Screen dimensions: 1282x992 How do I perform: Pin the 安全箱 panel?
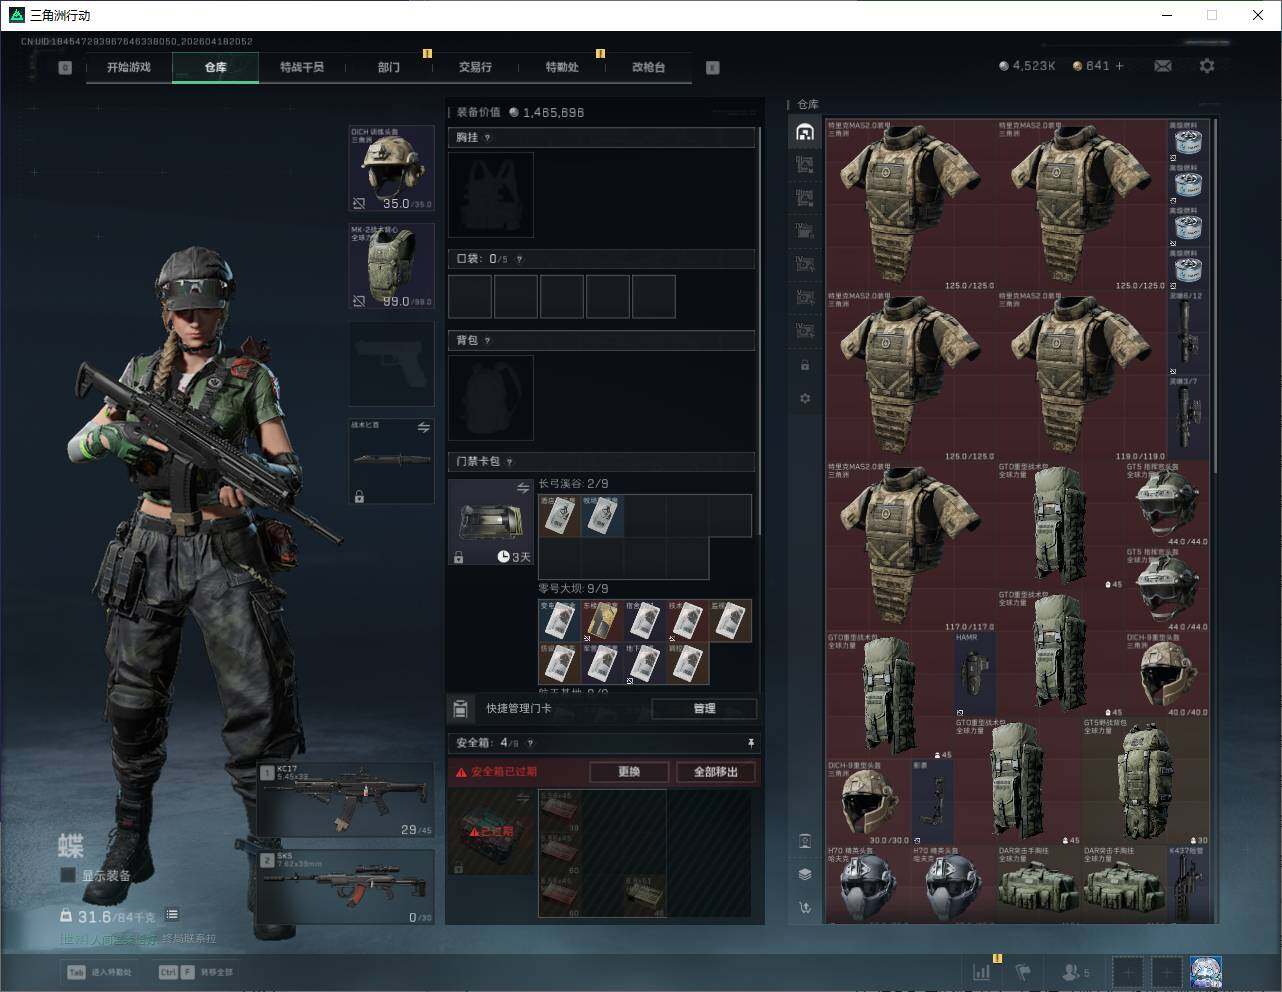coord(750,743)
